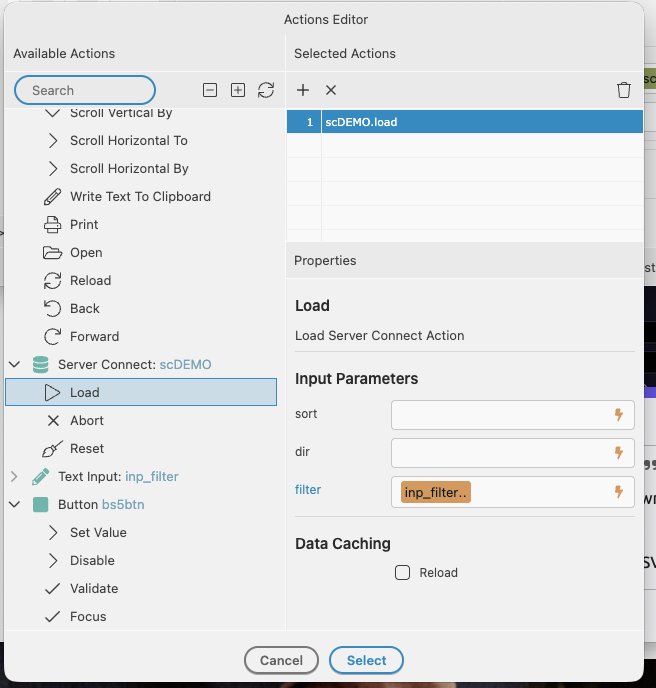This screenshot has height=688, width=656.
Task: Expand the Scroll Horizontal To action
Action: tap(53, 141)
